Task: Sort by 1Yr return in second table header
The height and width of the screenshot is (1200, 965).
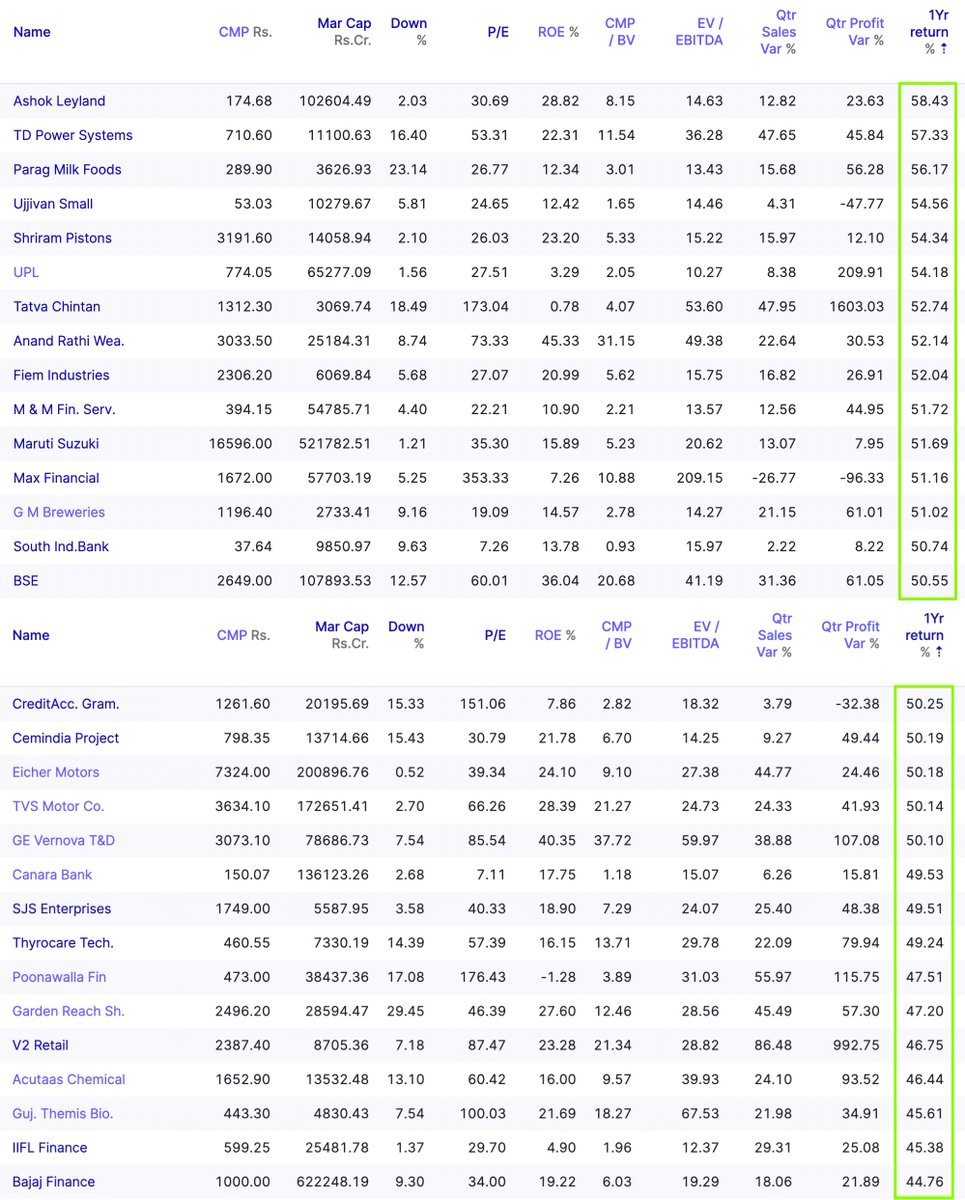Action: (x=925, y=635)
